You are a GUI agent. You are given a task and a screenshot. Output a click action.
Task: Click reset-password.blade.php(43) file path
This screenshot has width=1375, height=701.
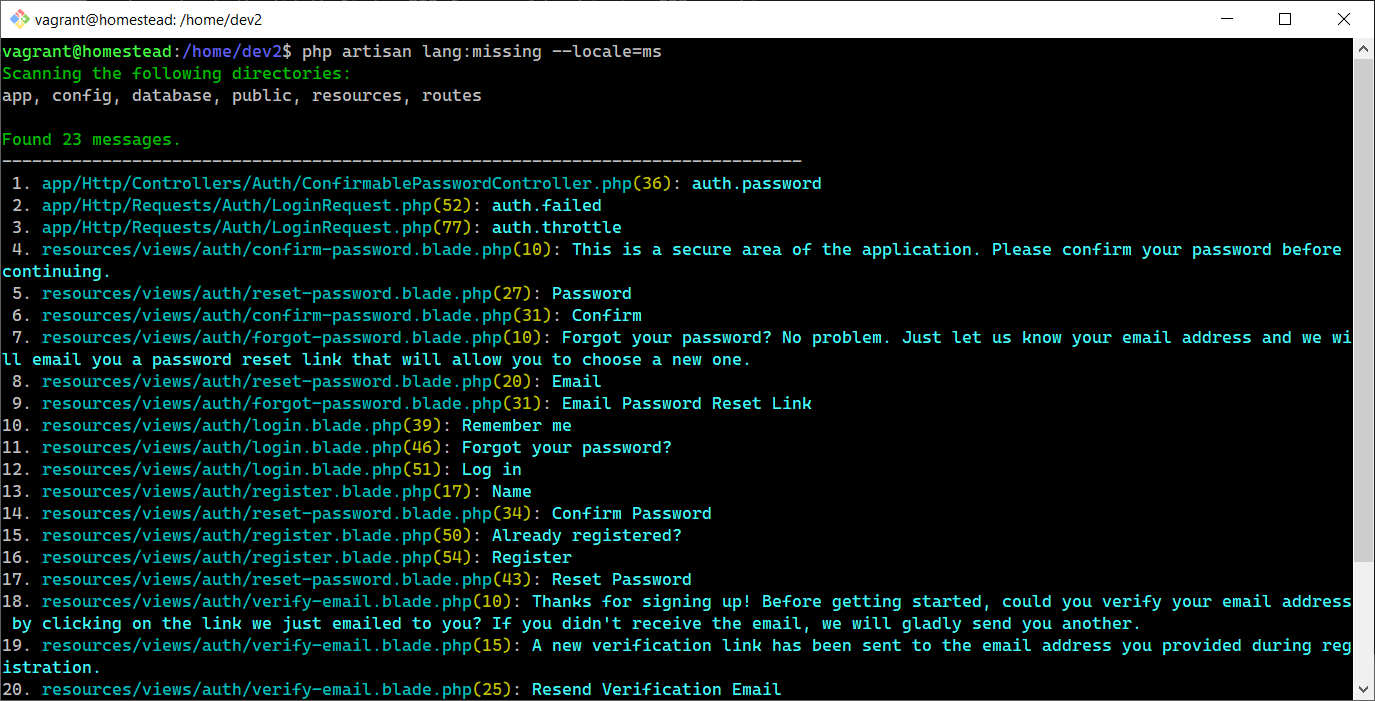[286, 580]
